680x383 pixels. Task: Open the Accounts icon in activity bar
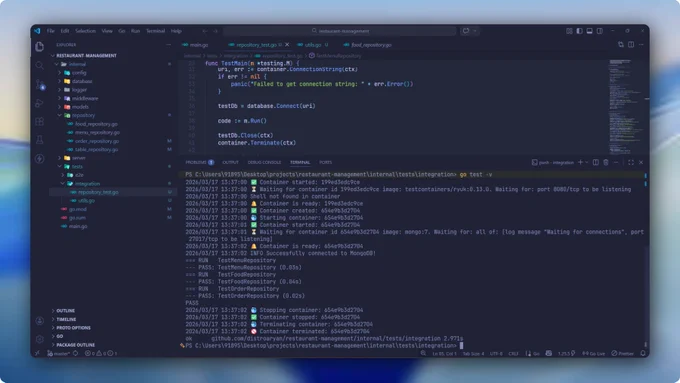39,321
